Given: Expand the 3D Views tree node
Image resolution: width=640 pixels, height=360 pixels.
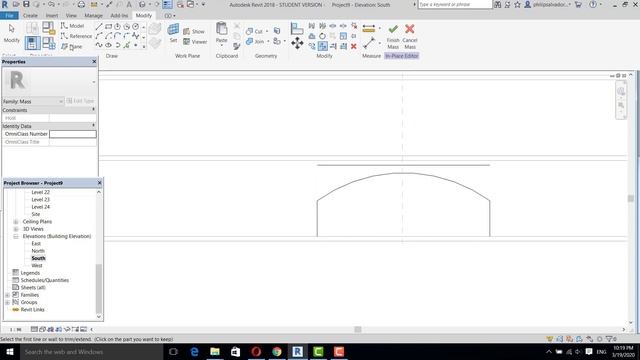Looking at the screenshot, I should 16,229.
